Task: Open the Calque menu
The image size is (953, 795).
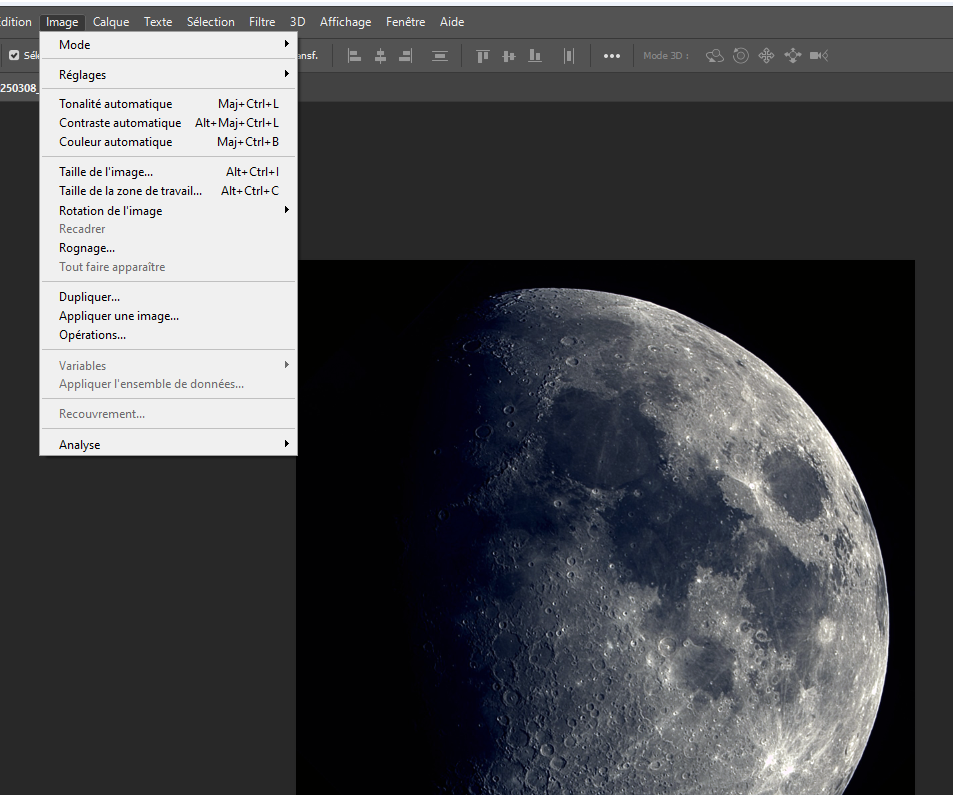Action: point(111,22)
